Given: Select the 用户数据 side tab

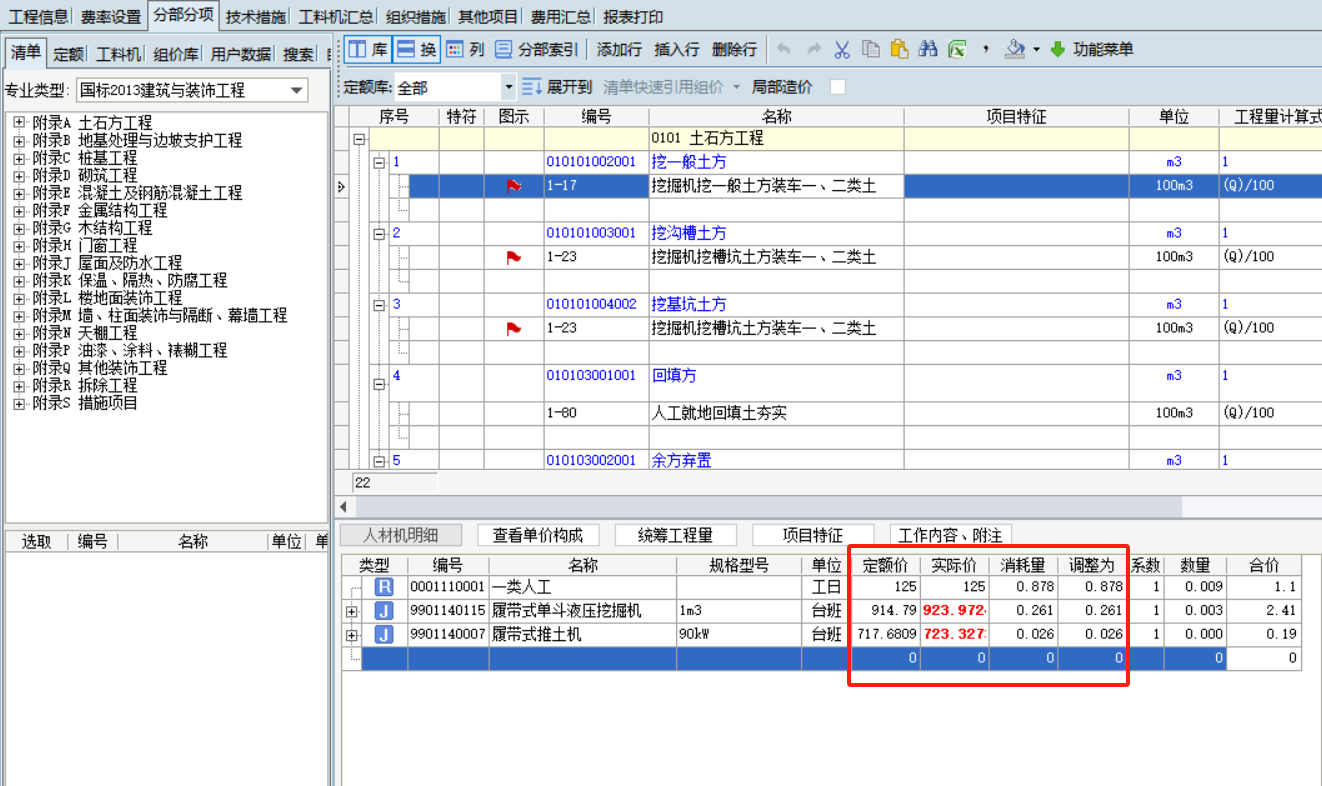Looking at the screenshot, I should tap(241, 54).
